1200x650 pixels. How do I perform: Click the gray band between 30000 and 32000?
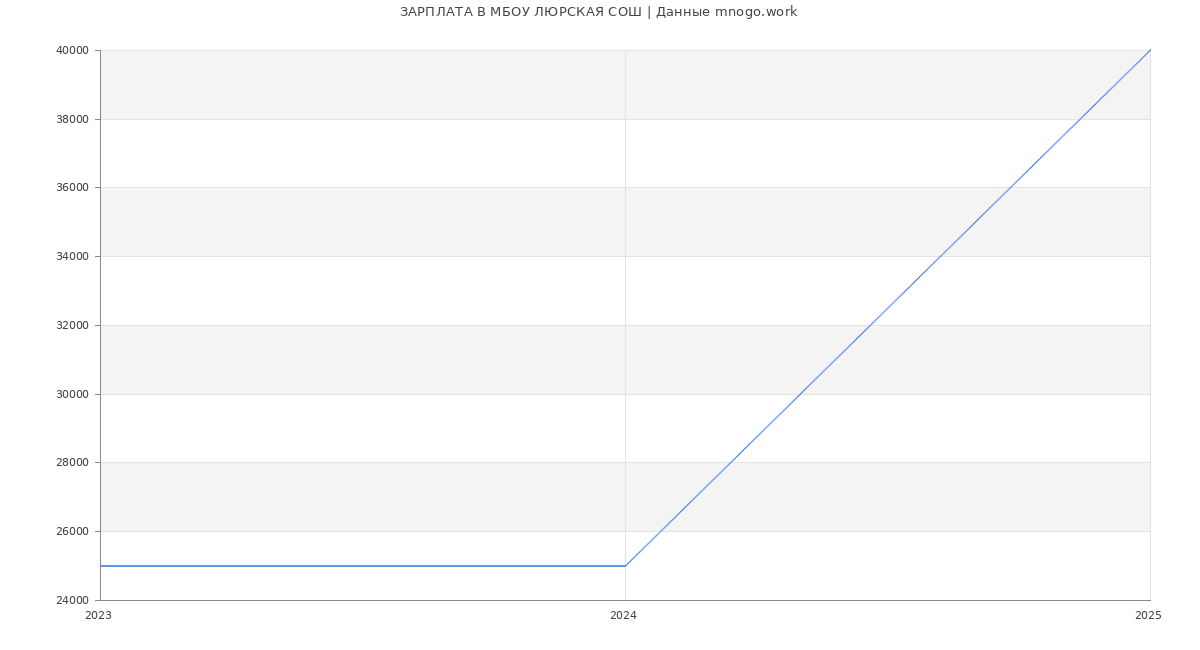click(400, 360)
